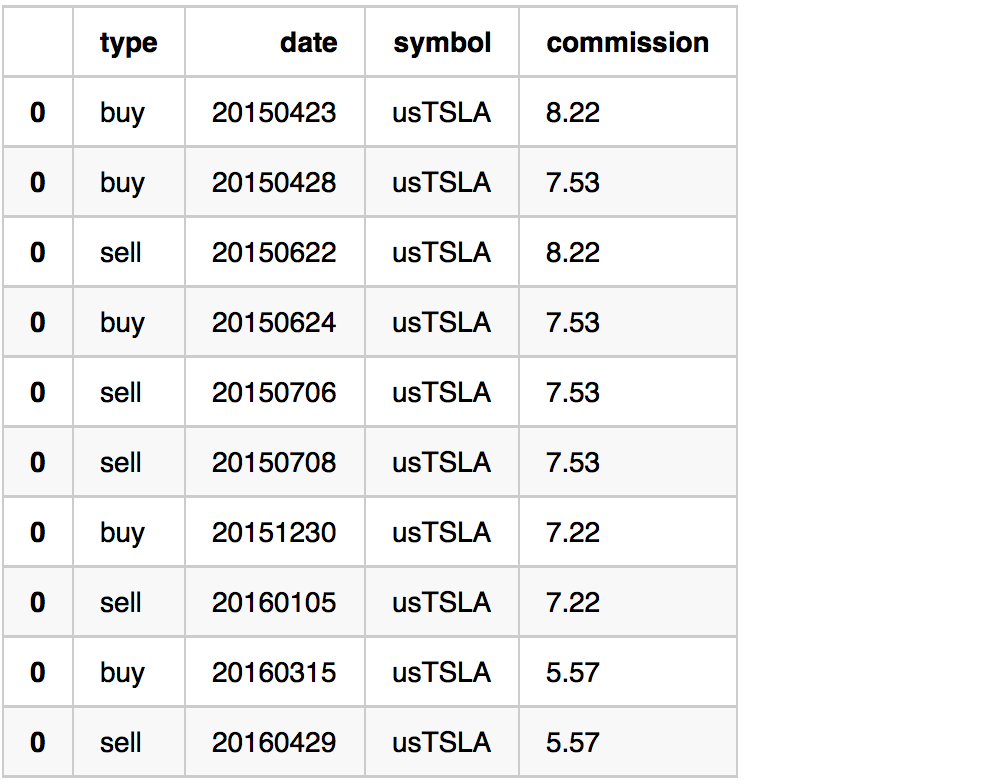
Task: Click usTSLA symbol in the 20150423 row
Action: tap(441, 113)
